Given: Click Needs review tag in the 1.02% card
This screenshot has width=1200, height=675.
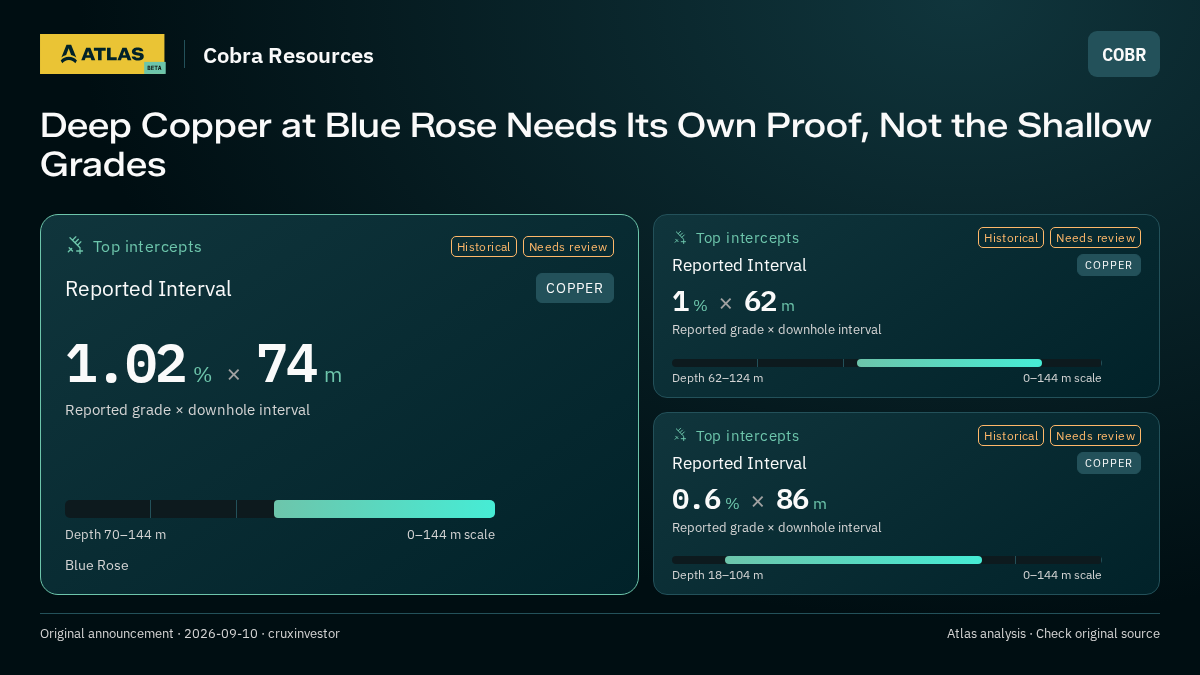Looking at the screenshot, I should click(x=568, y=246).
